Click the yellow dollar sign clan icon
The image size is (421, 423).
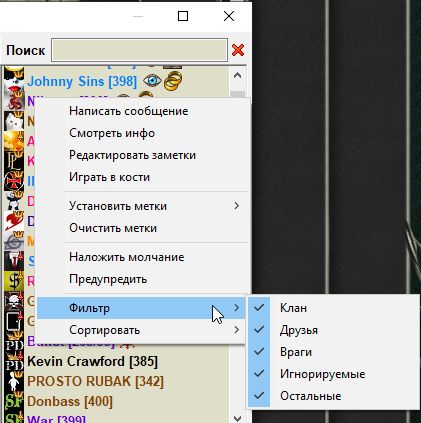pos(14,281)
